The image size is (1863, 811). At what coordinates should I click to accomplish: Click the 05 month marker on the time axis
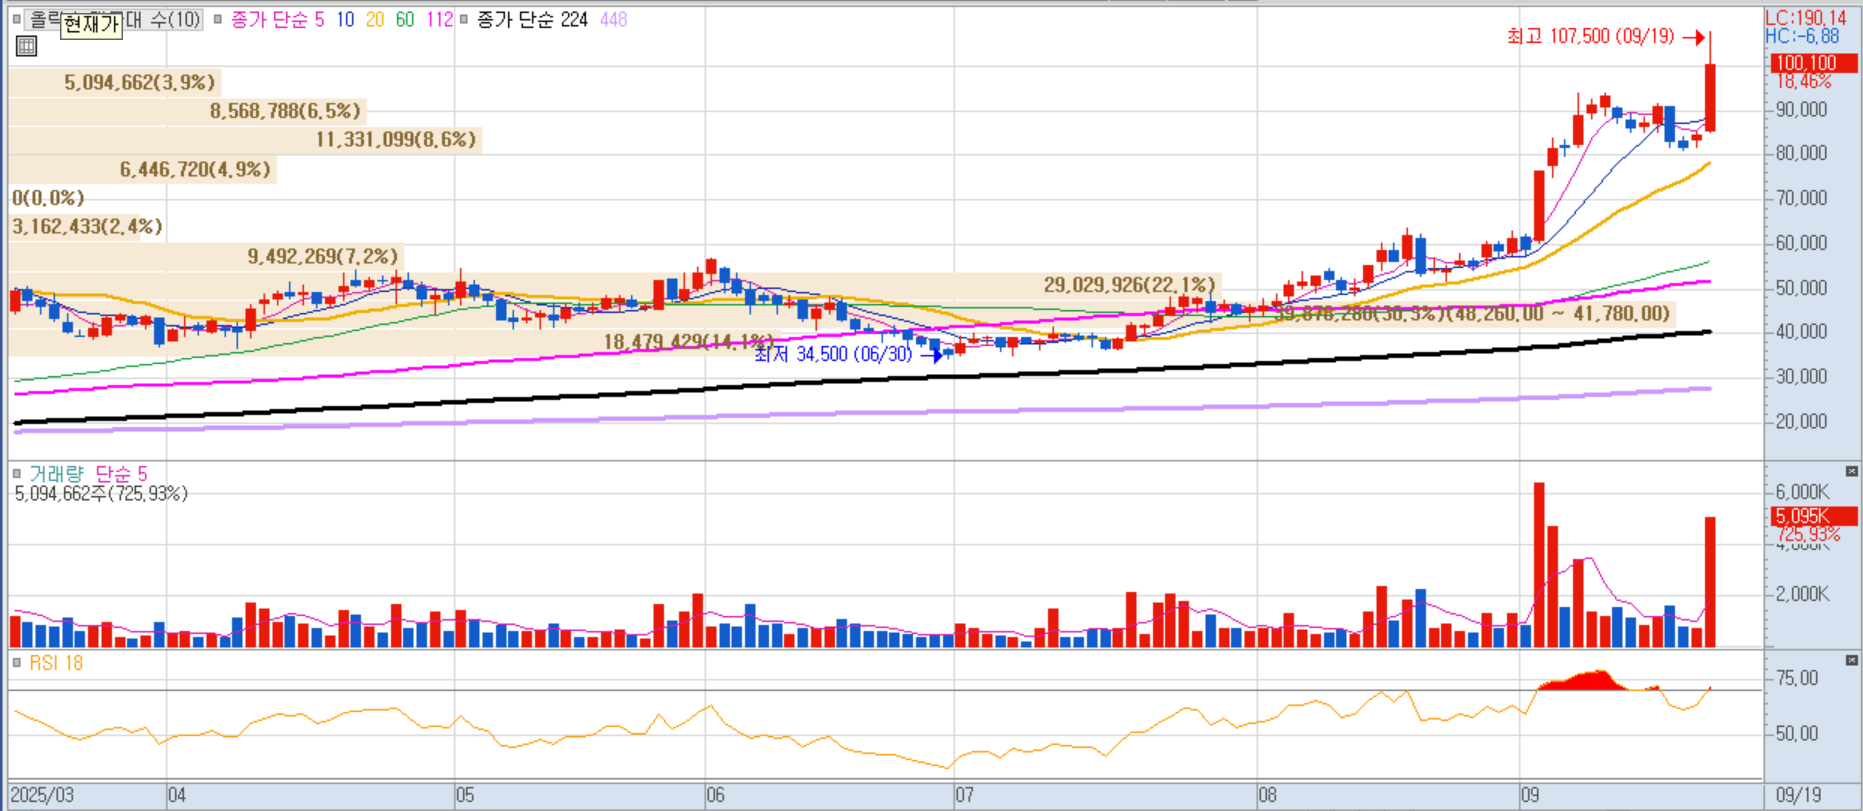click(x=465, y=796)
